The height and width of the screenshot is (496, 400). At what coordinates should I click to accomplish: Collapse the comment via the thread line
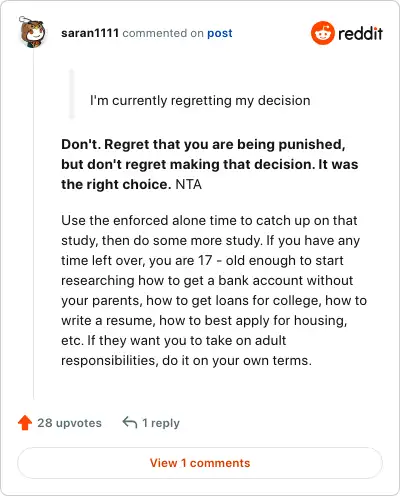tap(34, 223)
